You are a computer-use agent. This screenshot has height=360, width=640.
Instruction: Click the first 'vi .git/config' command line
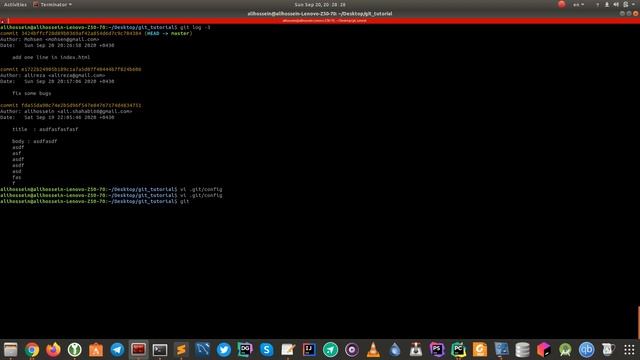111,189
